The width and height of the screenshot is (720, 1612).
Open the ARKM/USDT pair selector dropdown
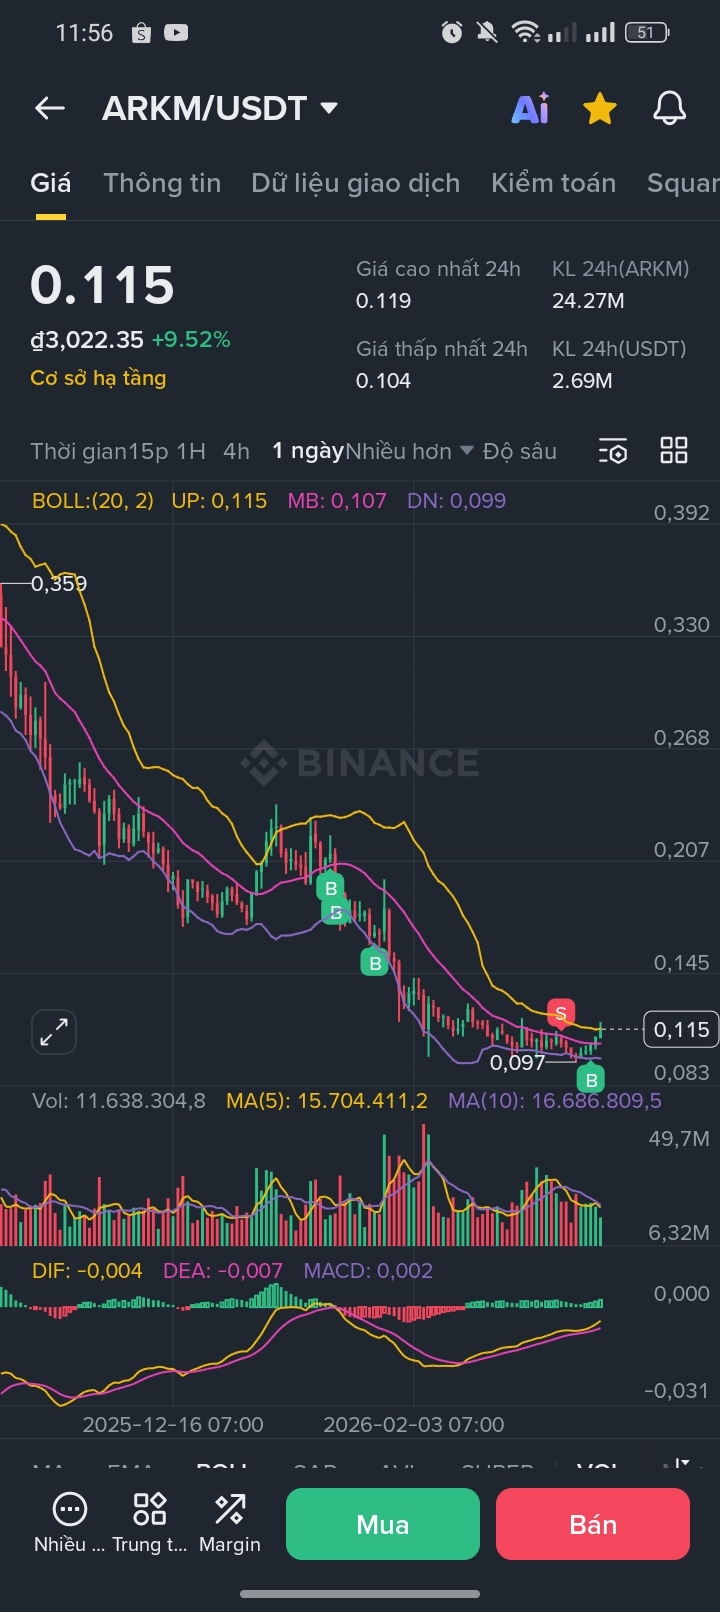(220, 108)
